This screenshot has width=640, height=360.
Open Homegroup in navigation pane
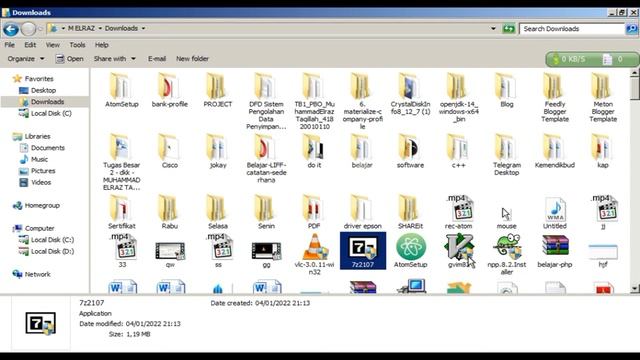click(36, 205)
